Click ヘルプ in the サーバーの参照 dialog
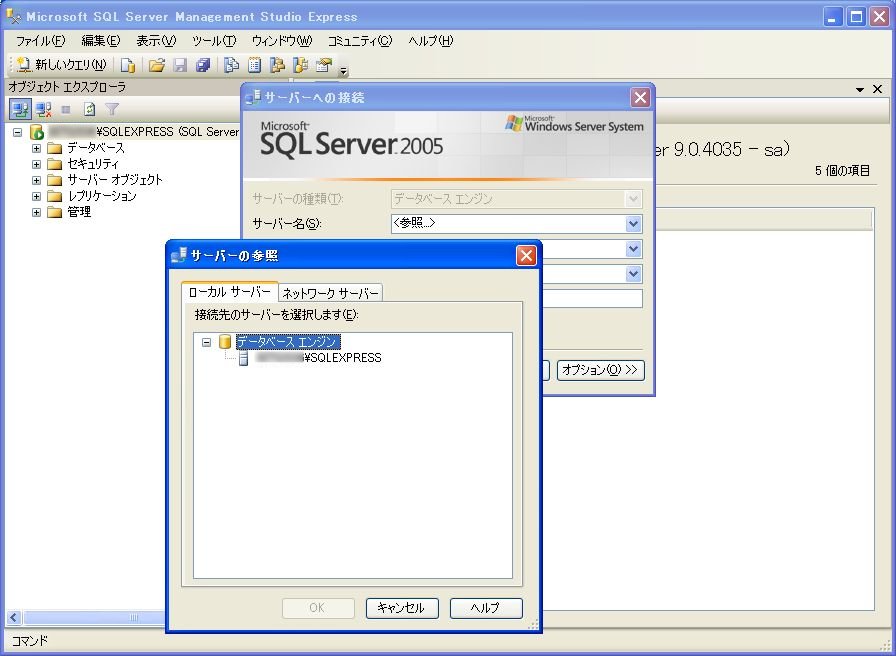Viewport: 896px width, 656px height. (x=486, y=608)
